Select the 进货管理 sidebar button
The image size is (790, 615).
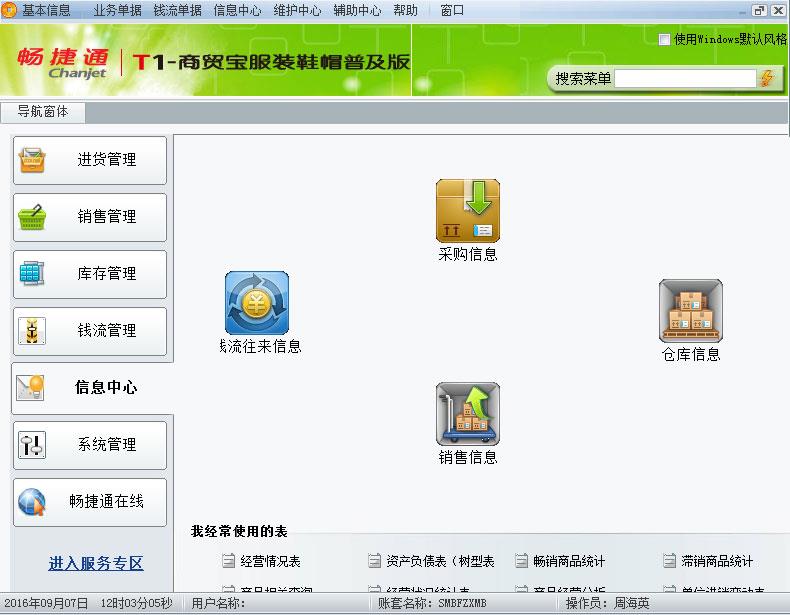[x=90, y=160]
